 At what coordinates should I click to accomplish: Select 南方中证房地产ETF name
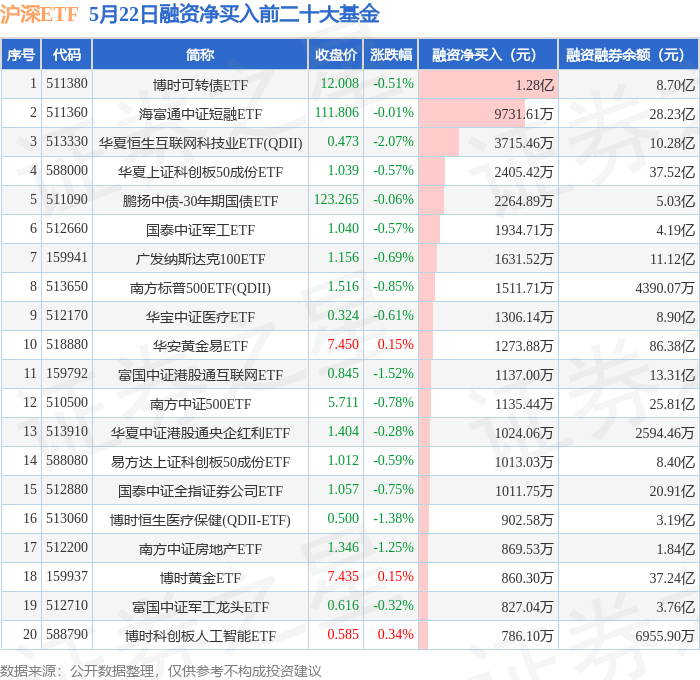click(200, 549)
